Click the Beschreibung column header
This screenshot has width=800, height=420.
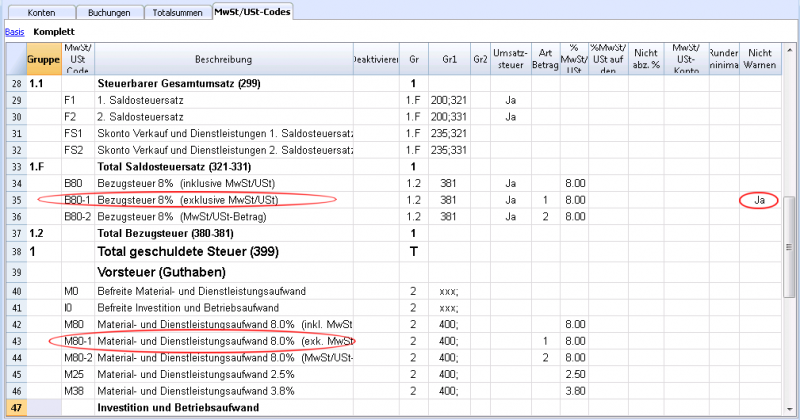tap(223, 59)
